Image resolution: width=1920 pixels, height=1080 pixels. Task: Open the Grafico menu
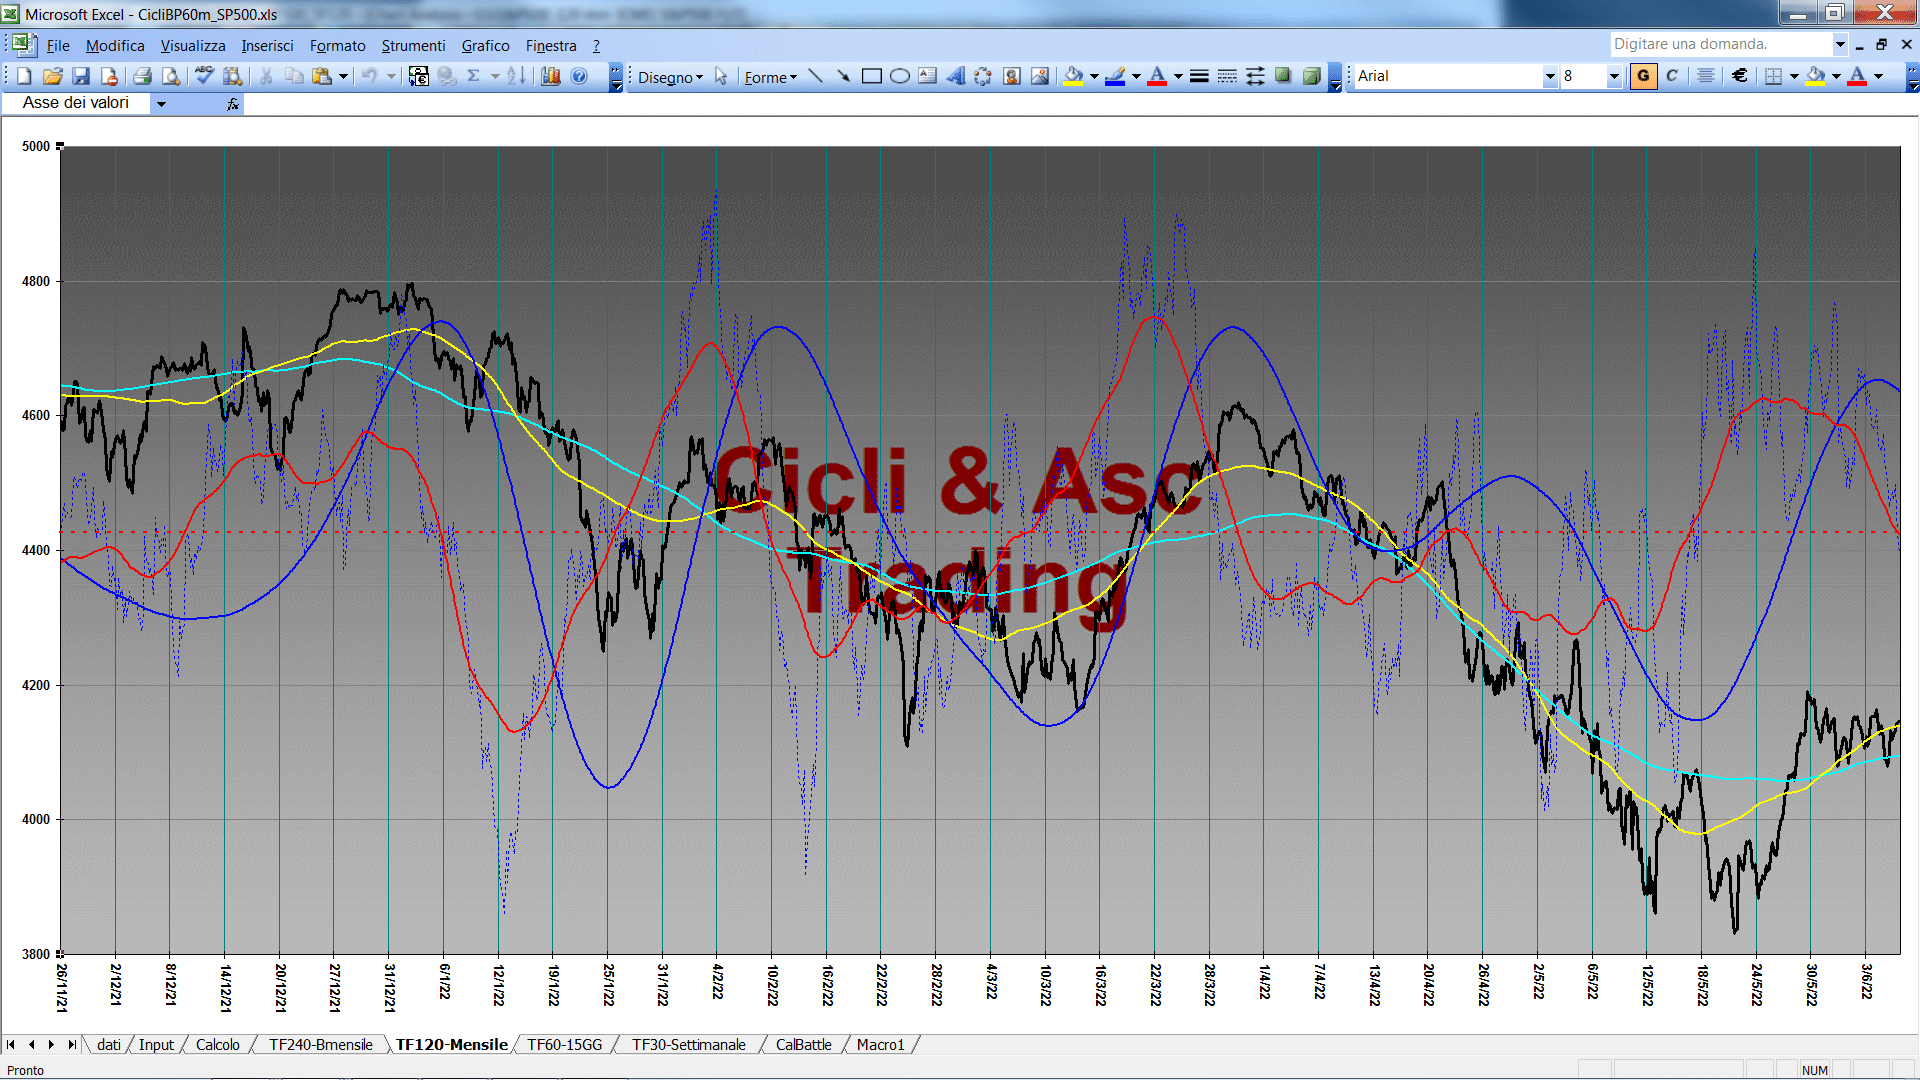tap(485, 46)
